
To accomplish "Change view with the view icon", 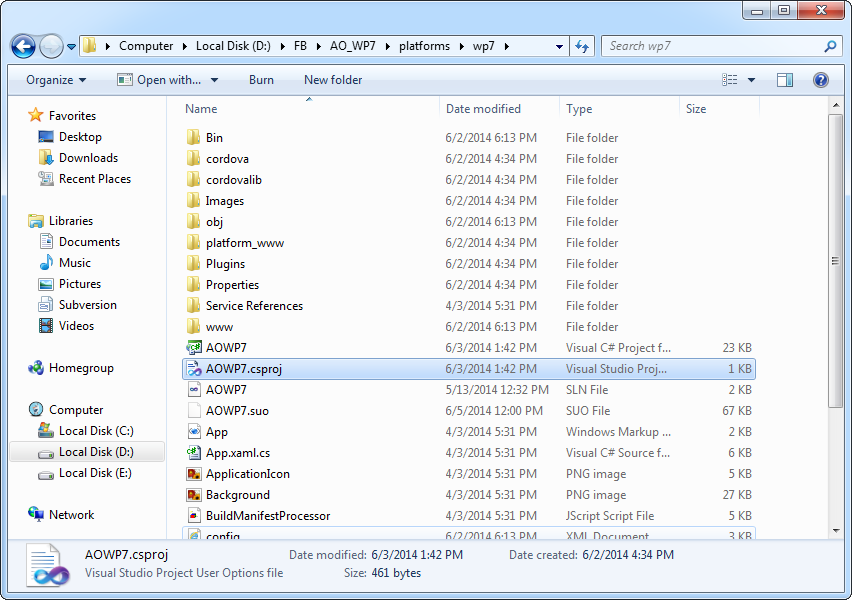I will click(730, 80).
